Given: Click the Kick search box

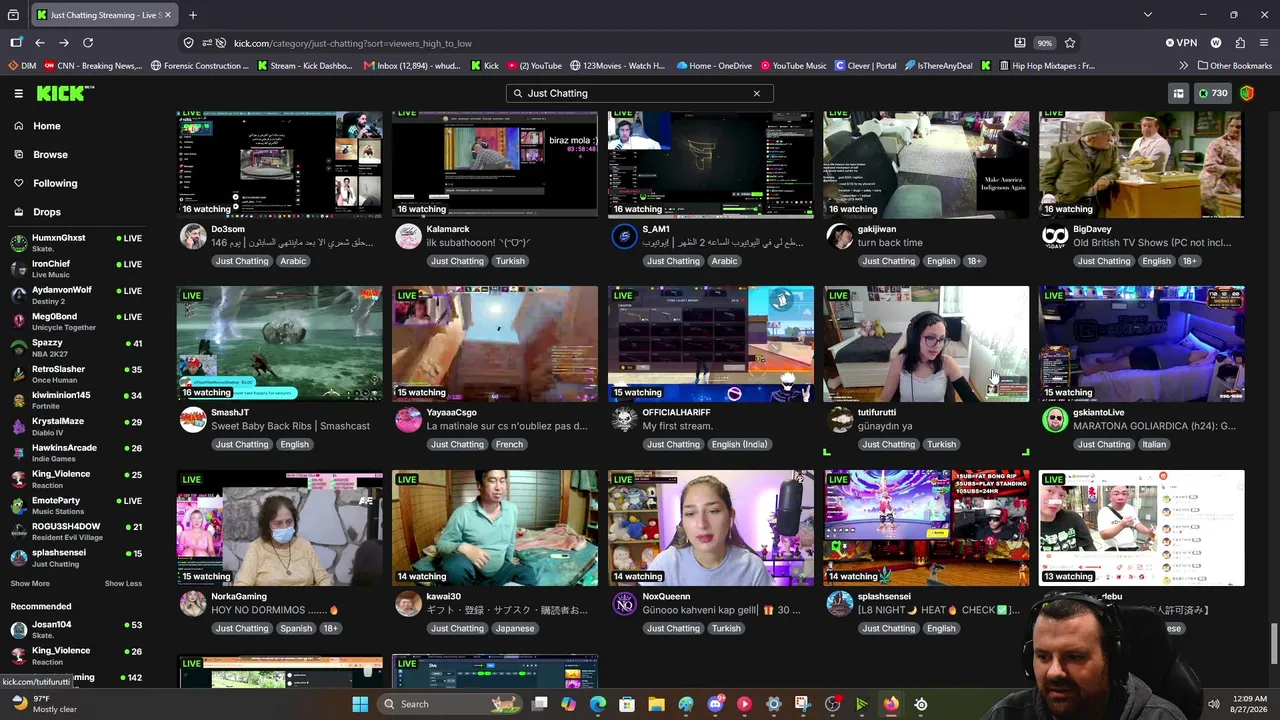Looking at the screenshot, I should pos(639,93).
